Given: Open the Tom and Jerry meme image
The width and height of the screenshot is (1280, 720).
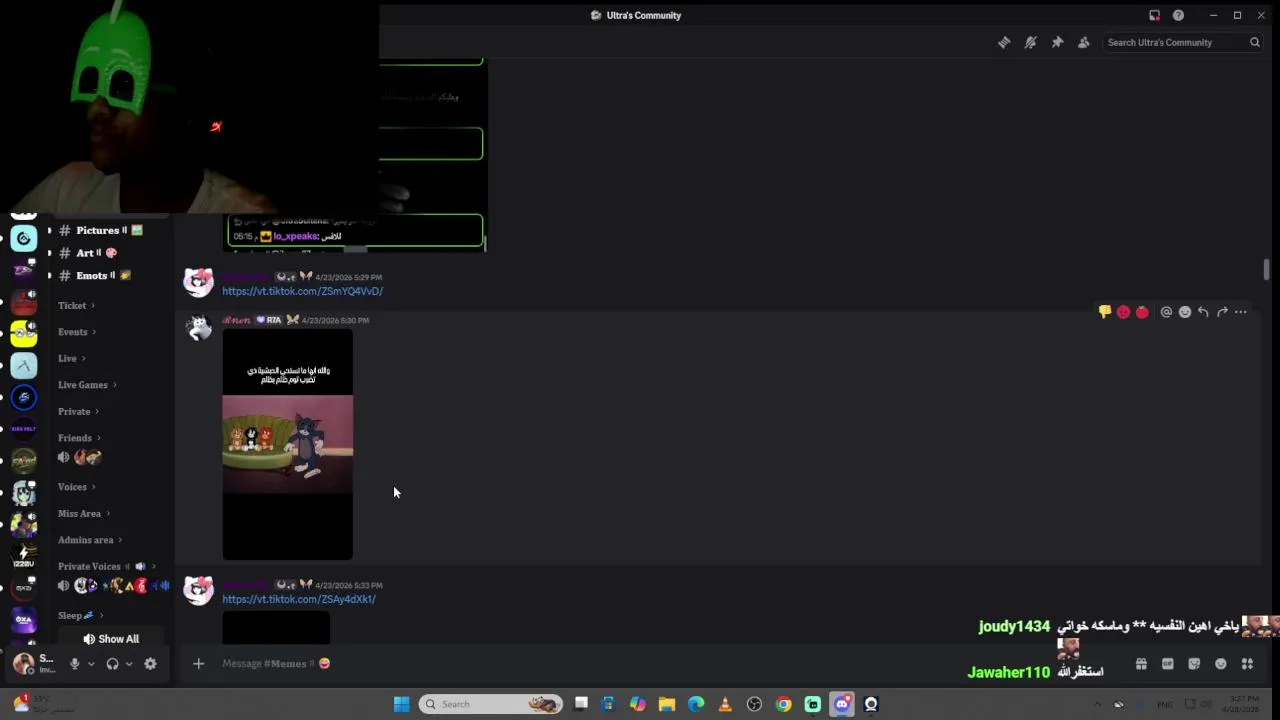Looking at the screenshot, I should coord(287,445).
